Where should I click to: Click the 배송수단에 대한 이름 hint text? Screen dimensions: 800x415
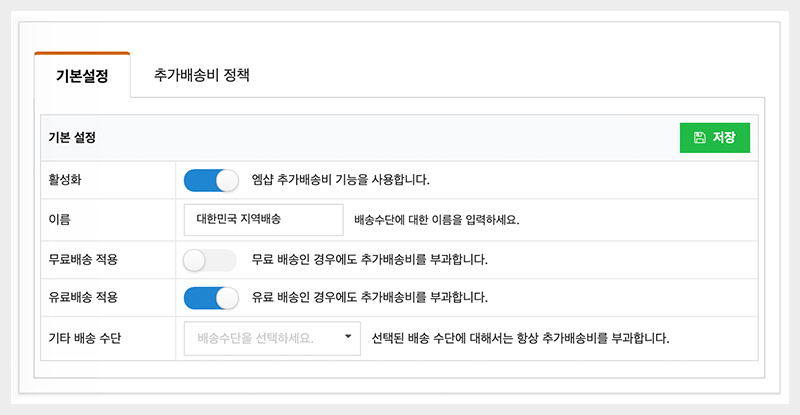coord(437,220)
